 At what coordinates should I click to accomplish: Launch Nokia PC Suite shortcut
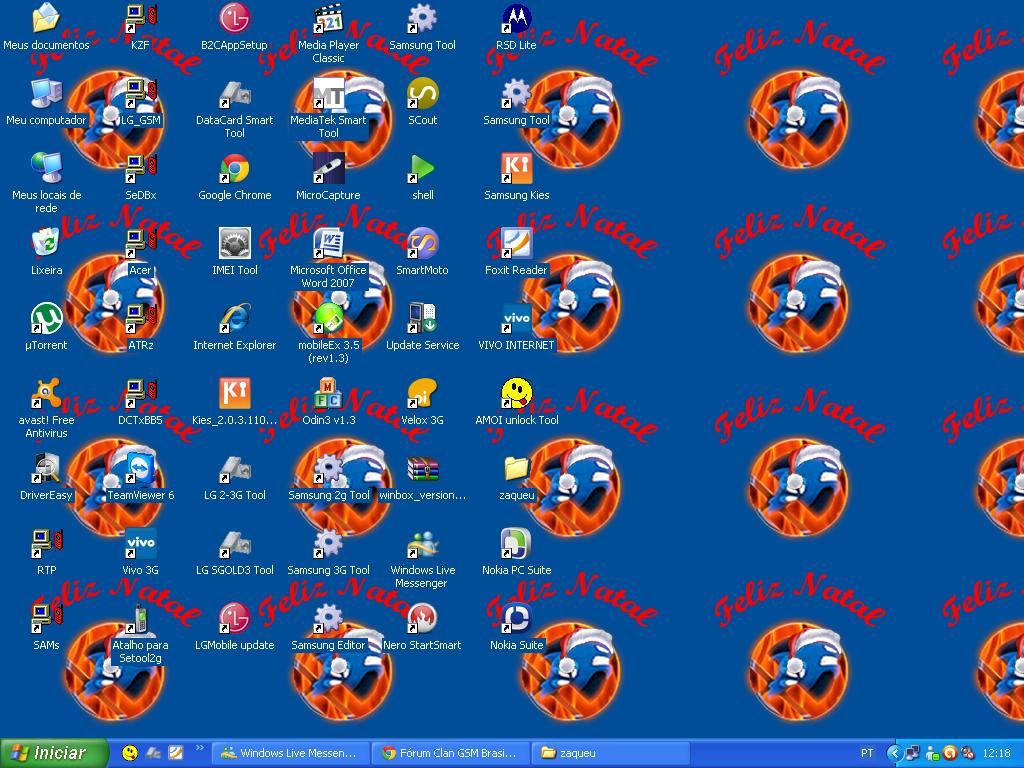point(517,545)
